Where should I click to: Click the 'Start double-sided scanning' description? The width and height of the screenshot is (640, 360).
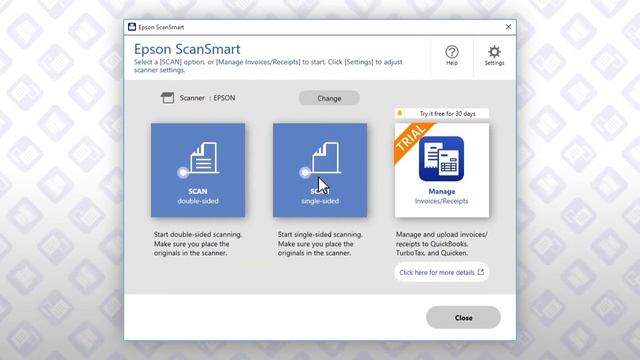coord(198,244)
